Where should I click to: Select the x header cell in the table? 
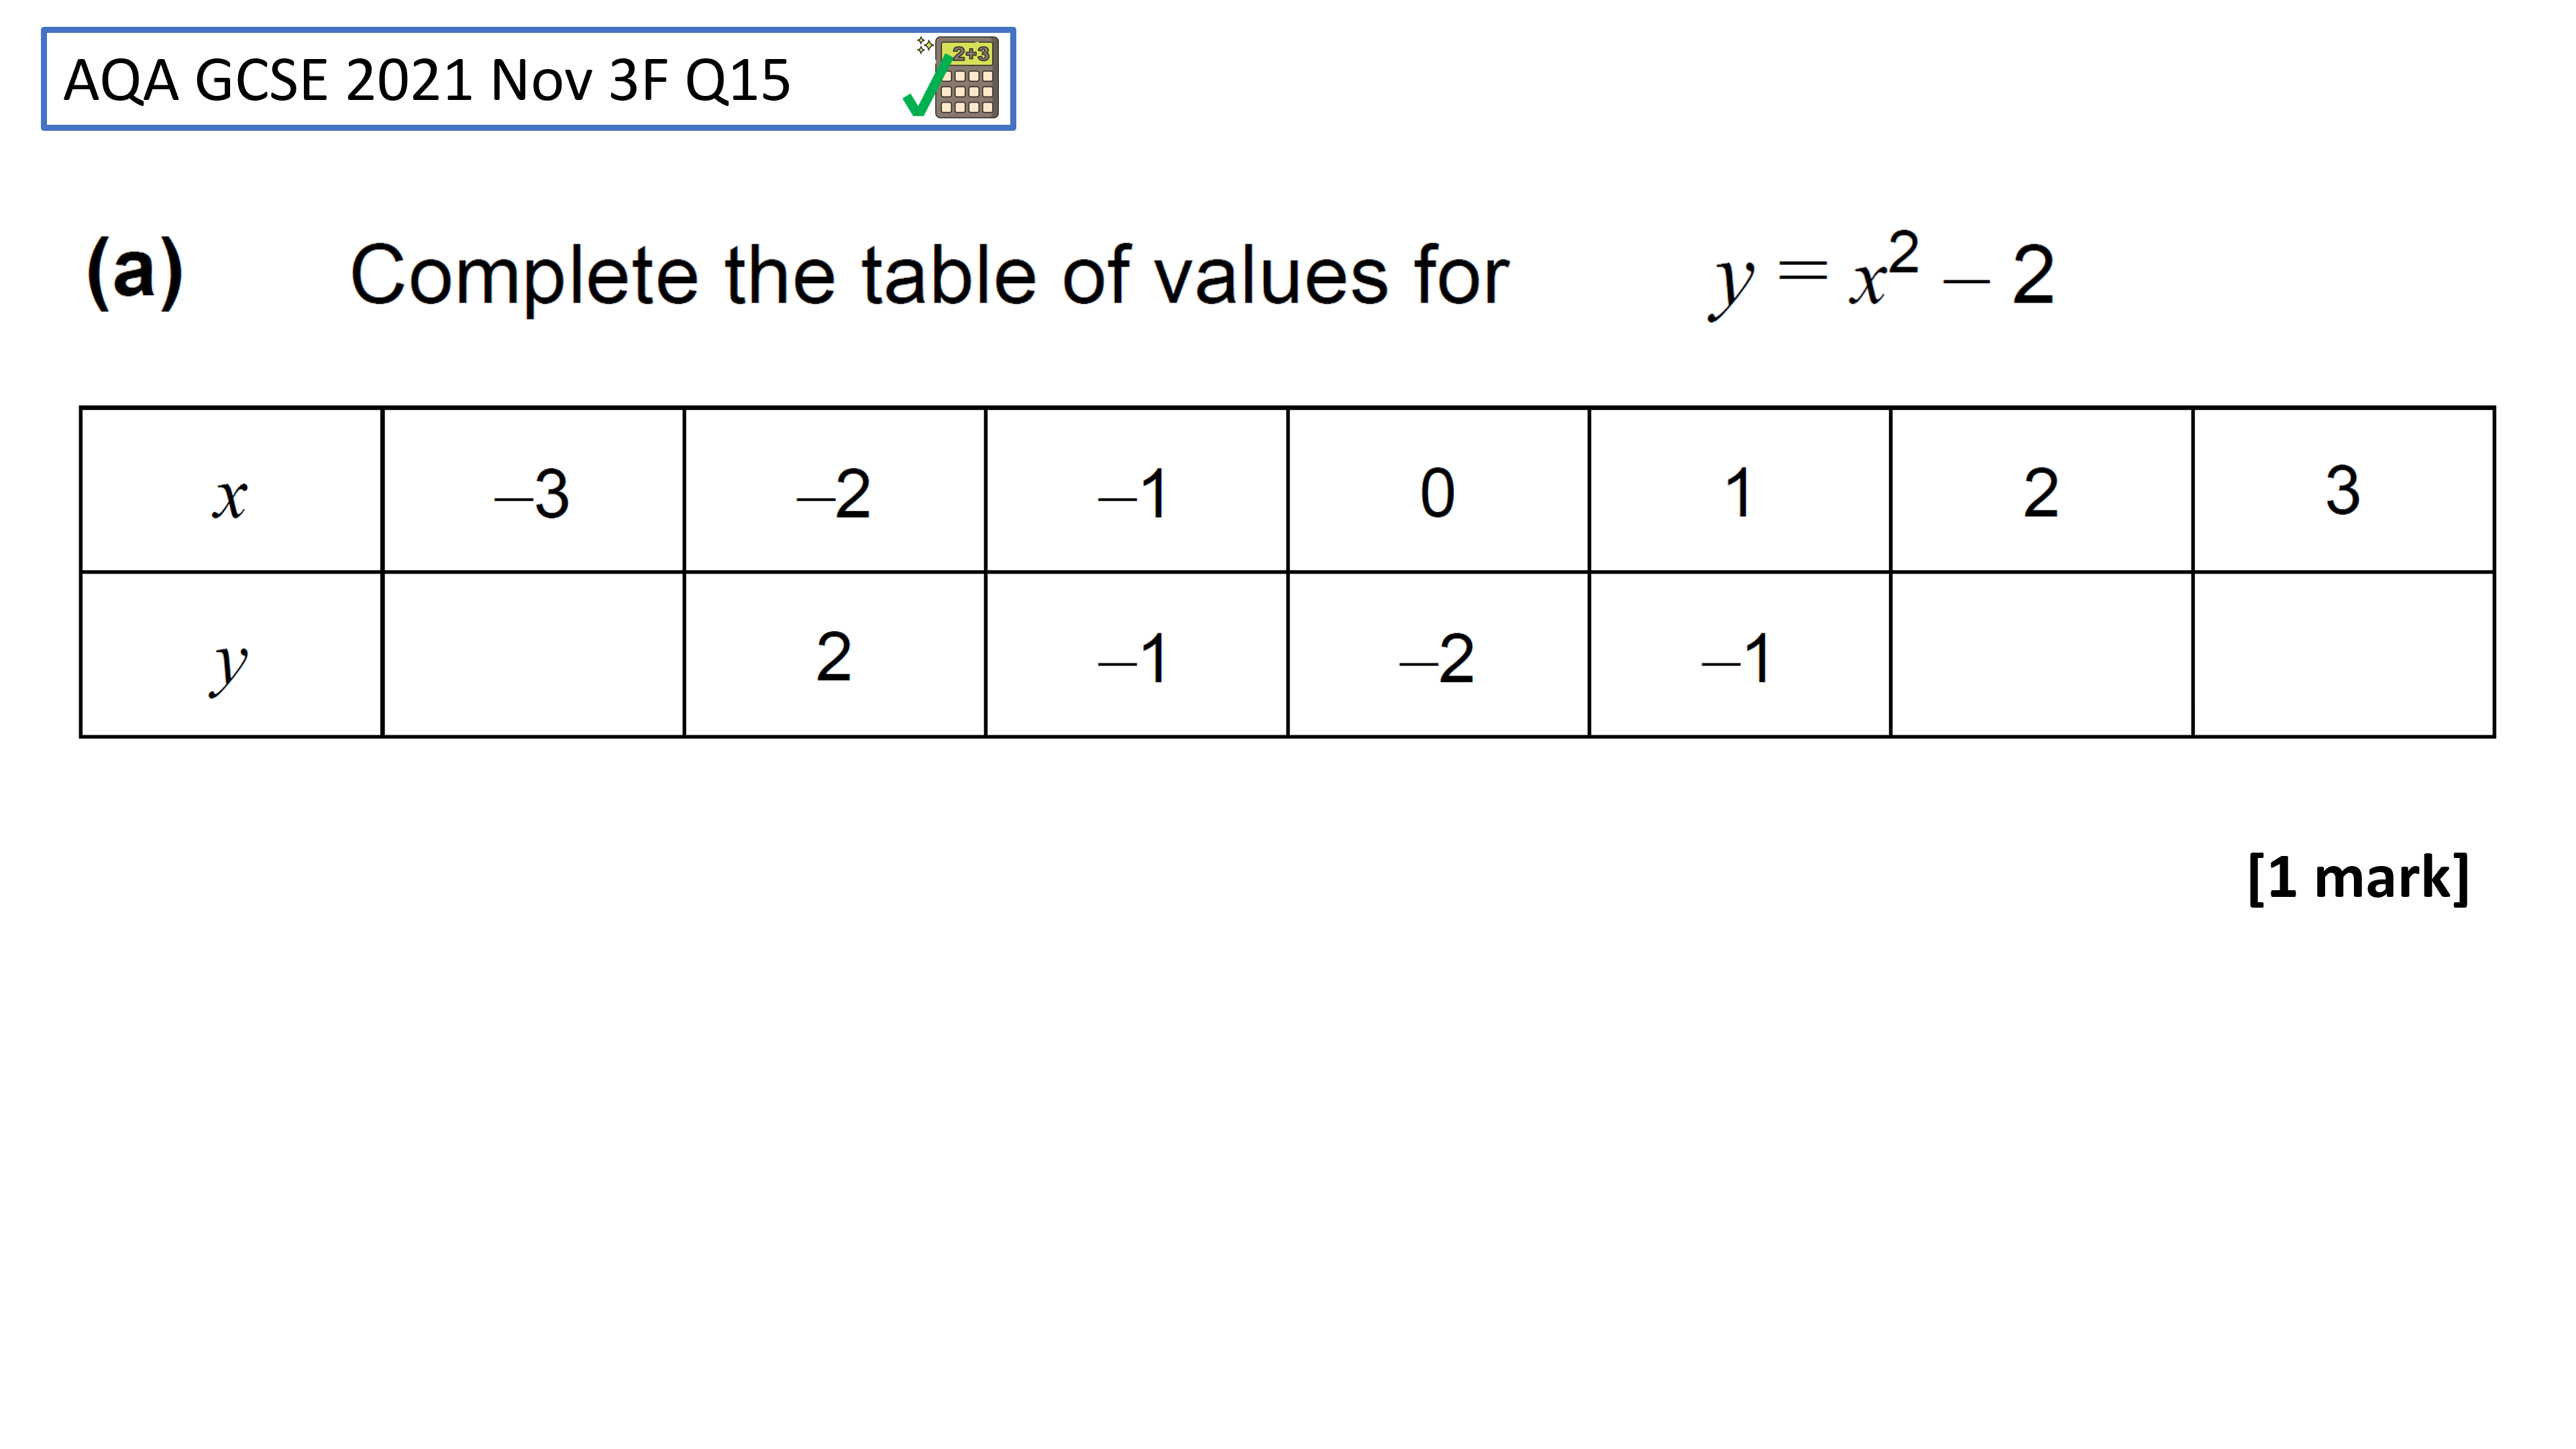[x=231, y=490]
